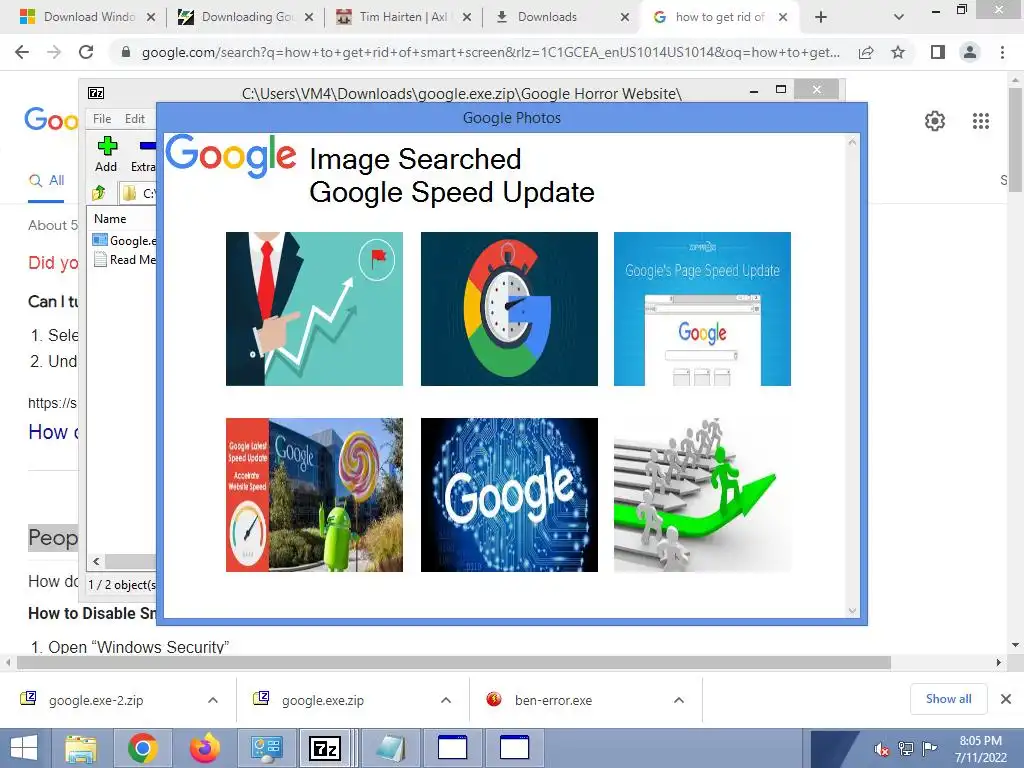Click network tray icon
1024x768 pixels.
pyautogui.click(x=906, y=749)
